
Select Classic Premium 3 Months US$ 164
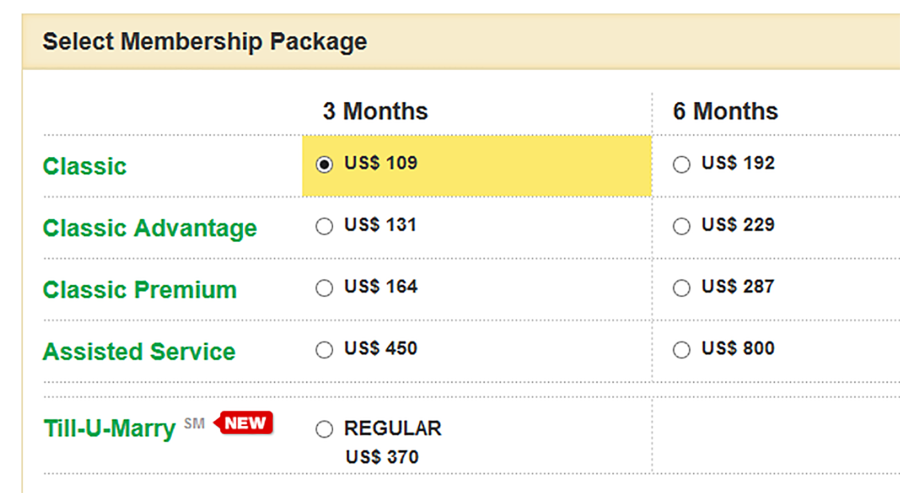[x=324, y=288]
